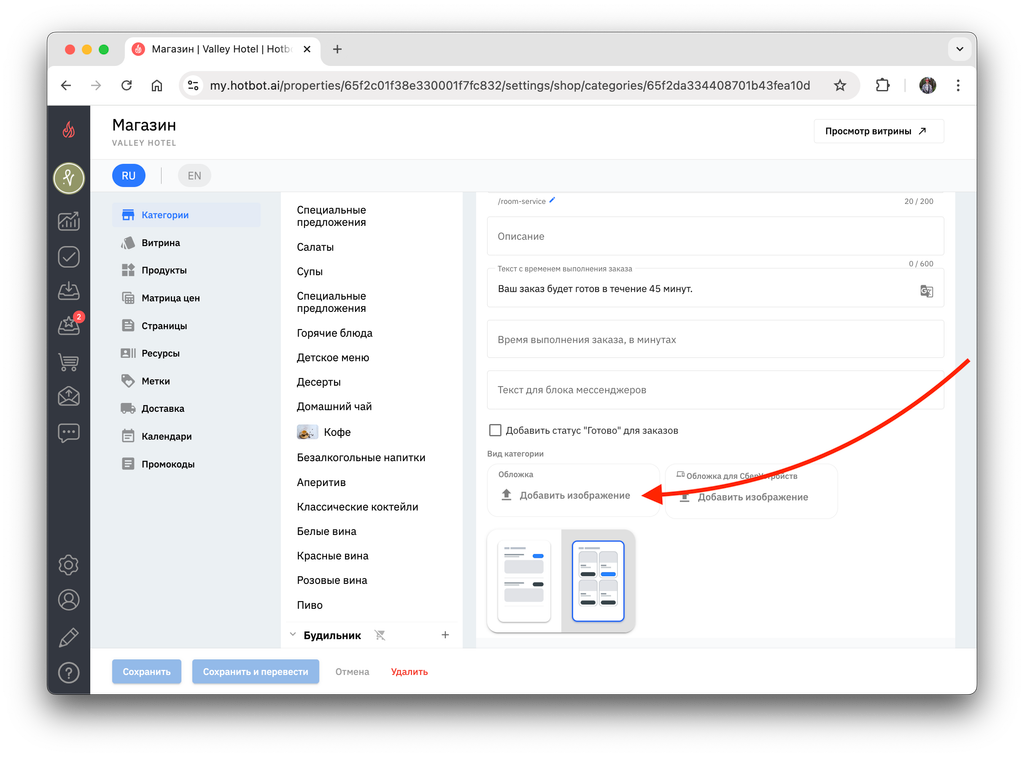Select the grid layout category view
Viewport: 1024px width, 757px height.
tap(598, 581)
